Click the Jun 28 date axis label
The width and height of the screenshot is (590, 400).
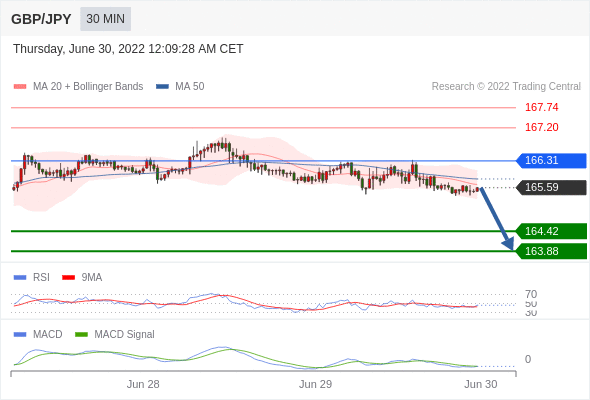(143, 384)
